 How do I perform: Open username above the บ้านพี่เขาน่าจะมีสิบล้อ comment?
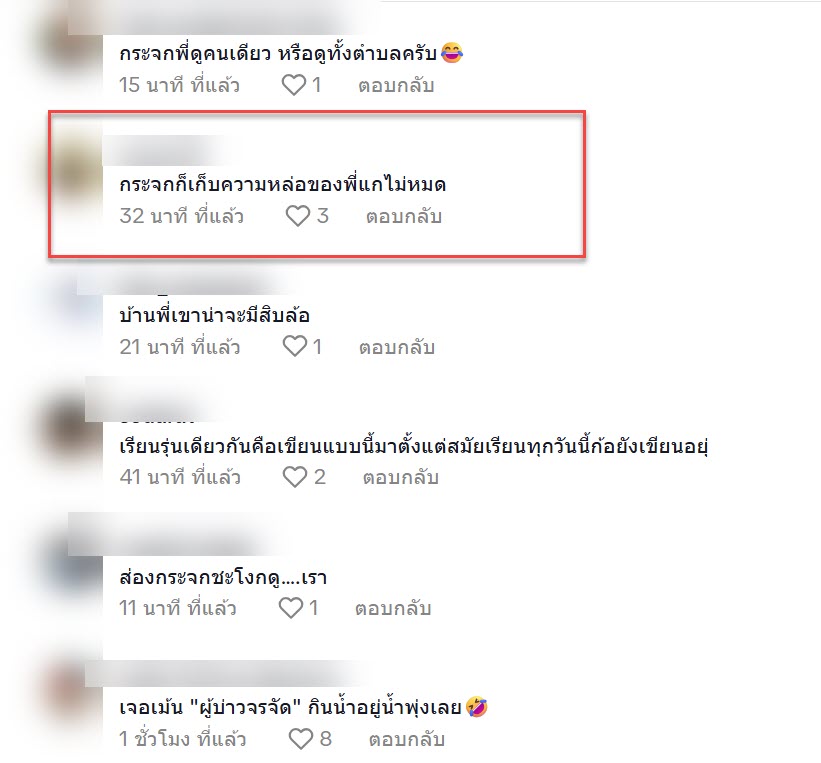pos(188,284)
